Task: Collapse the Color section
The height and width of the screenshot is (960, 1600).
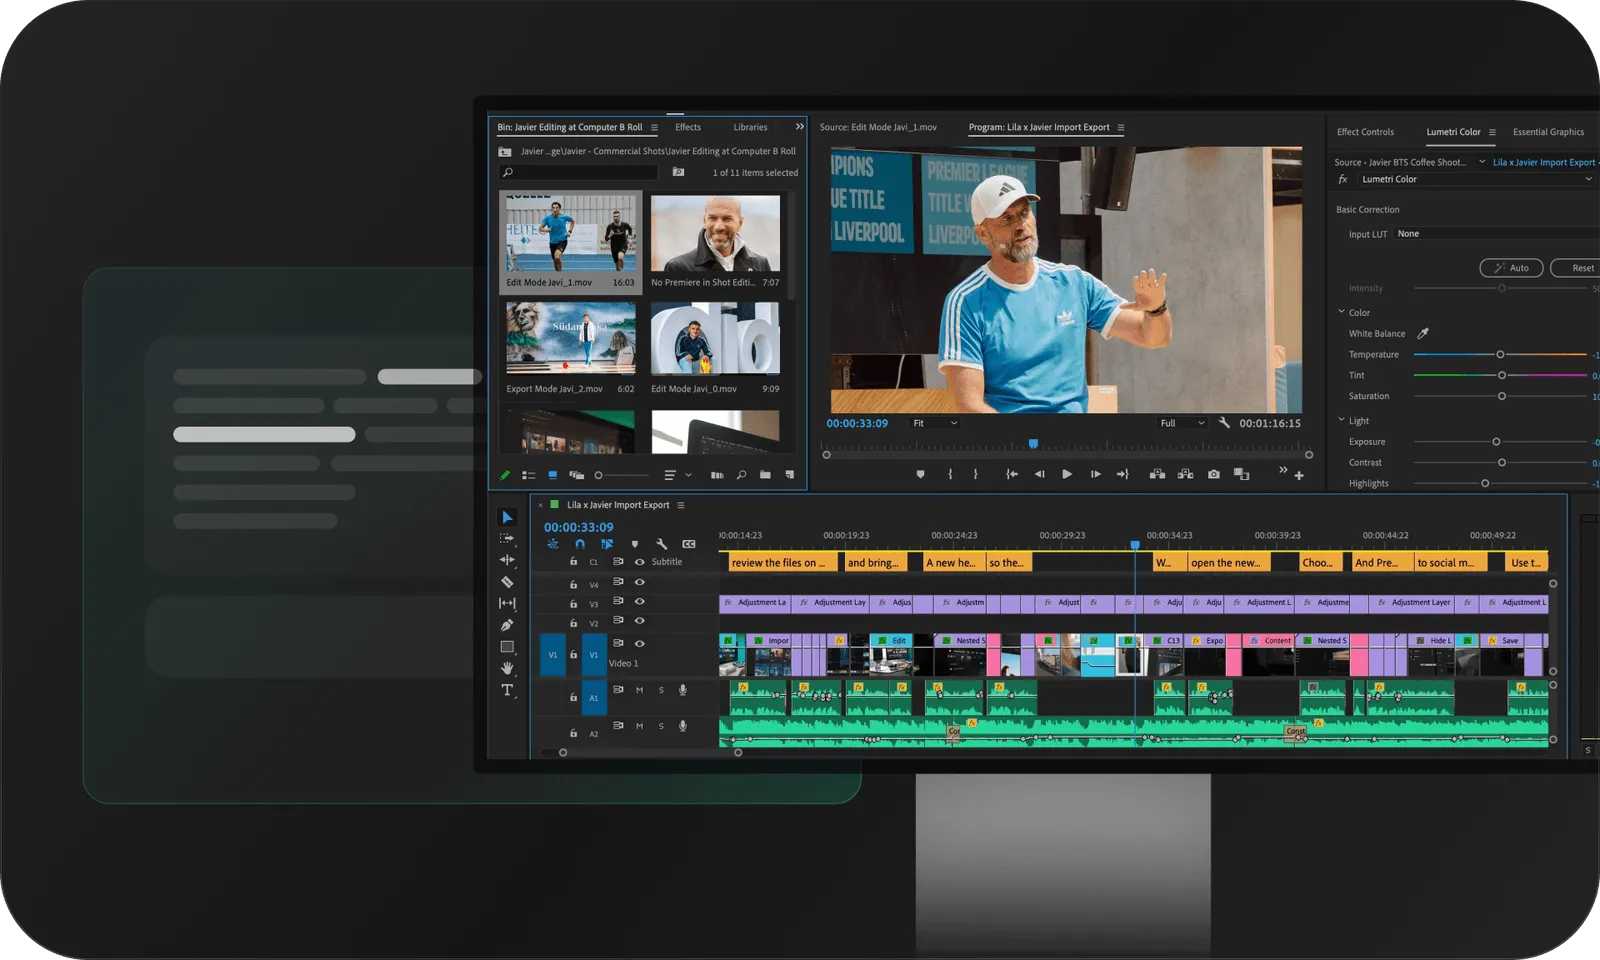Action: (x=1342, y=312)
